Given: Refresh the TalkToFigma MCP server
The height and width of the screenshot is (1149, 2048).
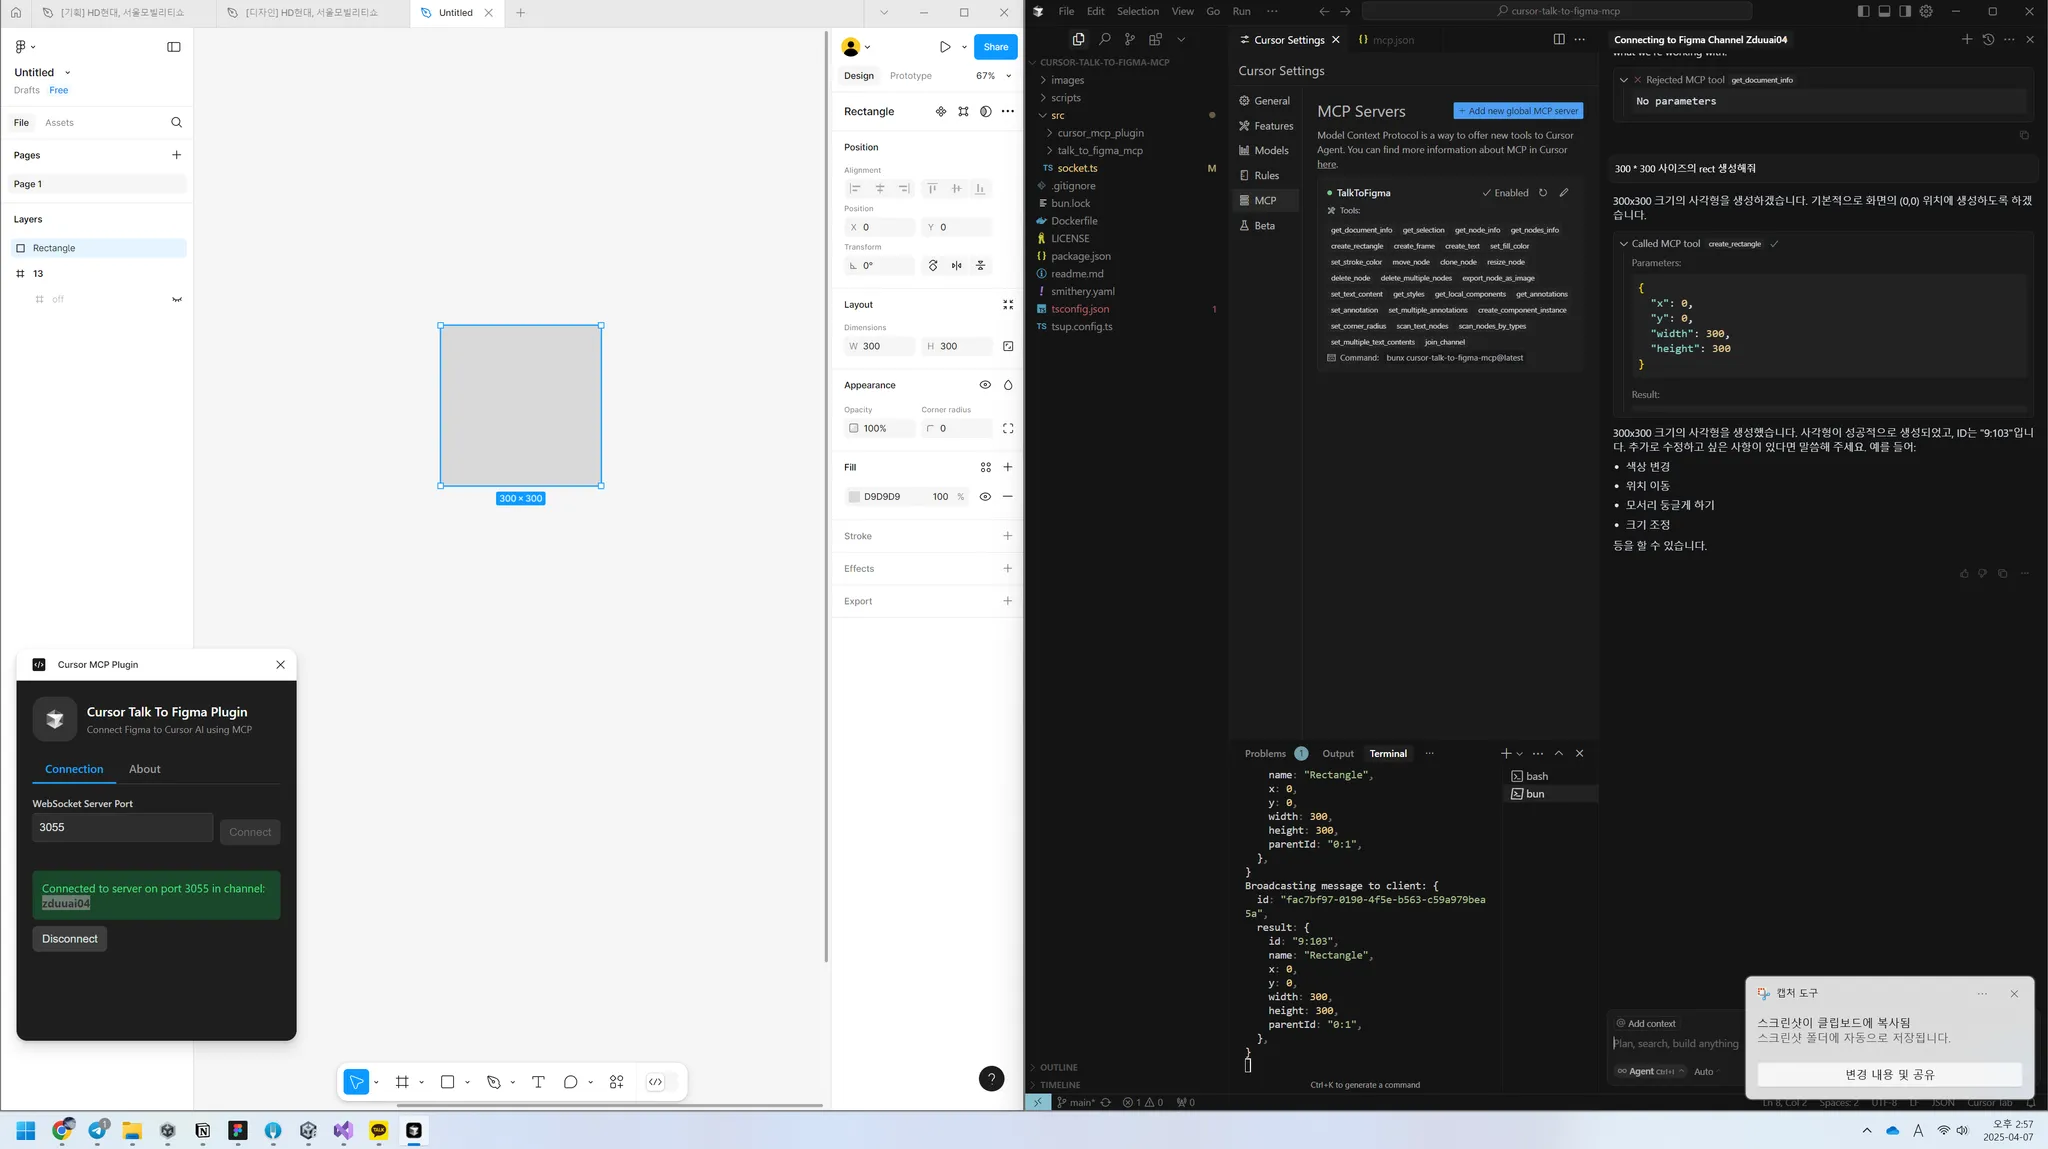Looking at the screenshot, I should coord(1543,193).
